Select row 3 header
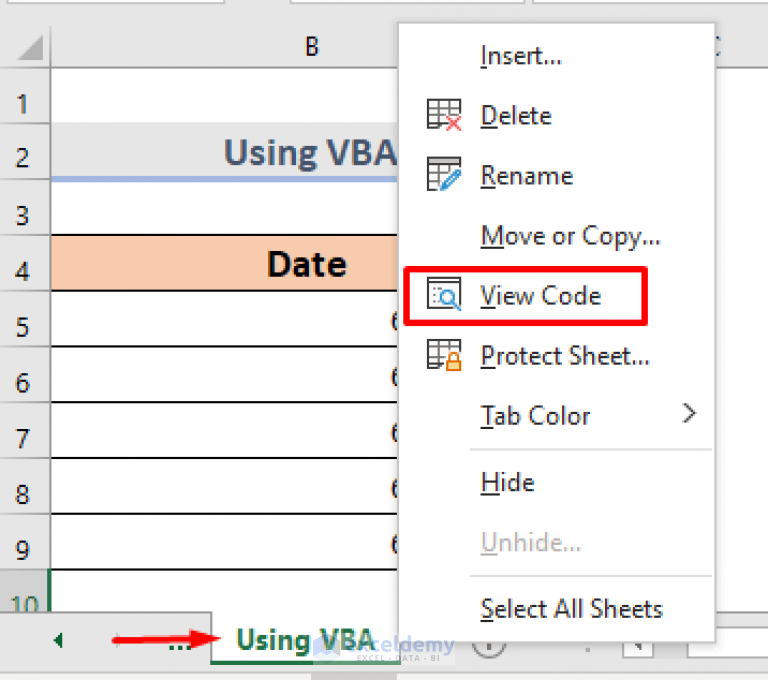 tap(24, 208)
